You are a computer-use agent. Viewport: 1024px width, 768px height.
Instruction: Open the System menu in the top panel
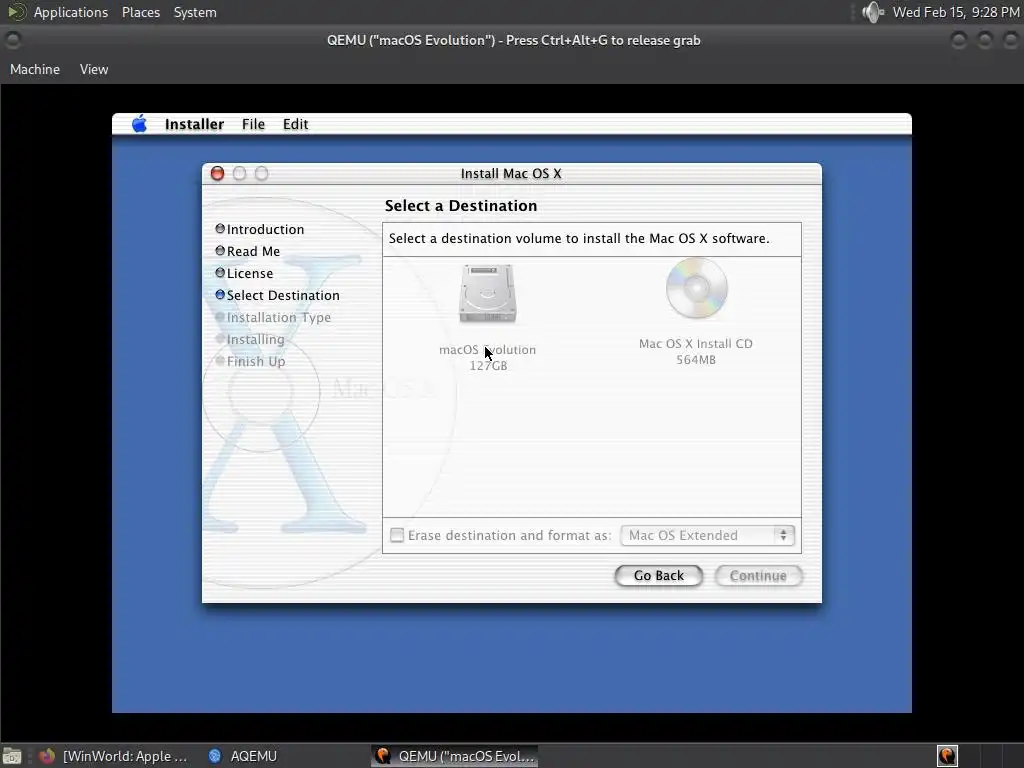click(x=195, y=12)
